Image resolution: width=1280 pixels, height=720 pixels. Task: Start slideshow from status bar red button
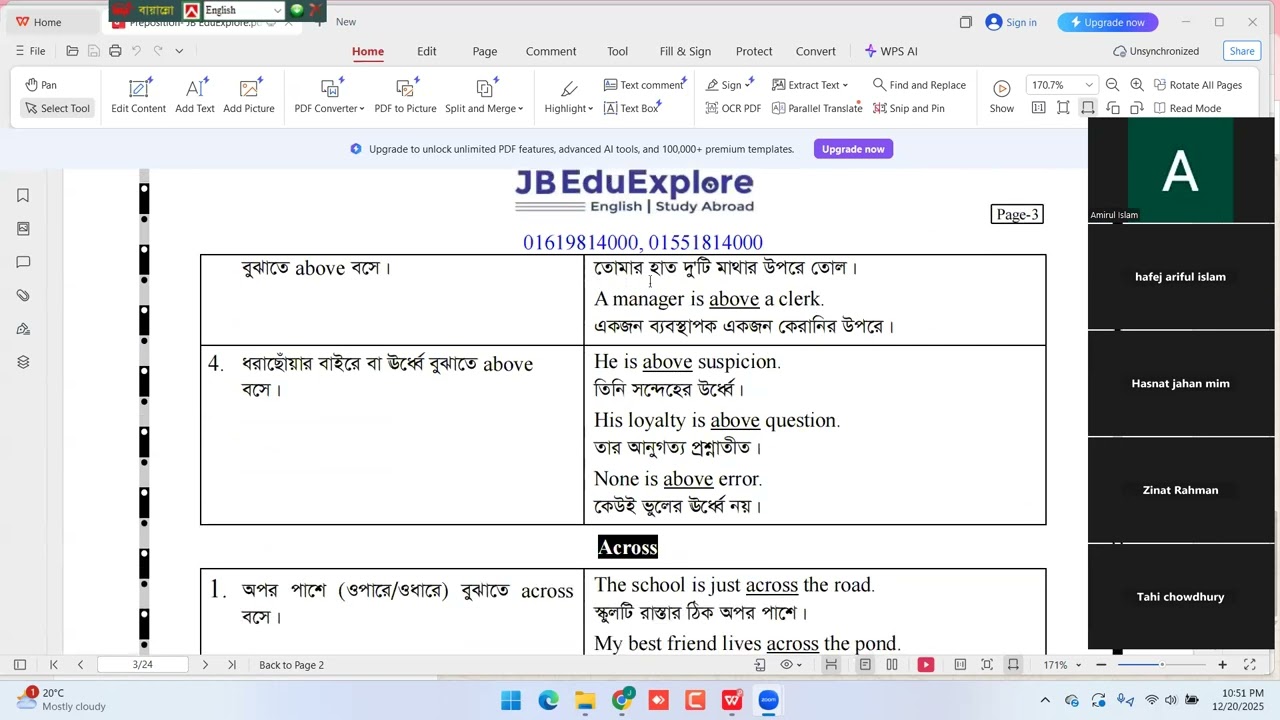(x=926, y=665)
